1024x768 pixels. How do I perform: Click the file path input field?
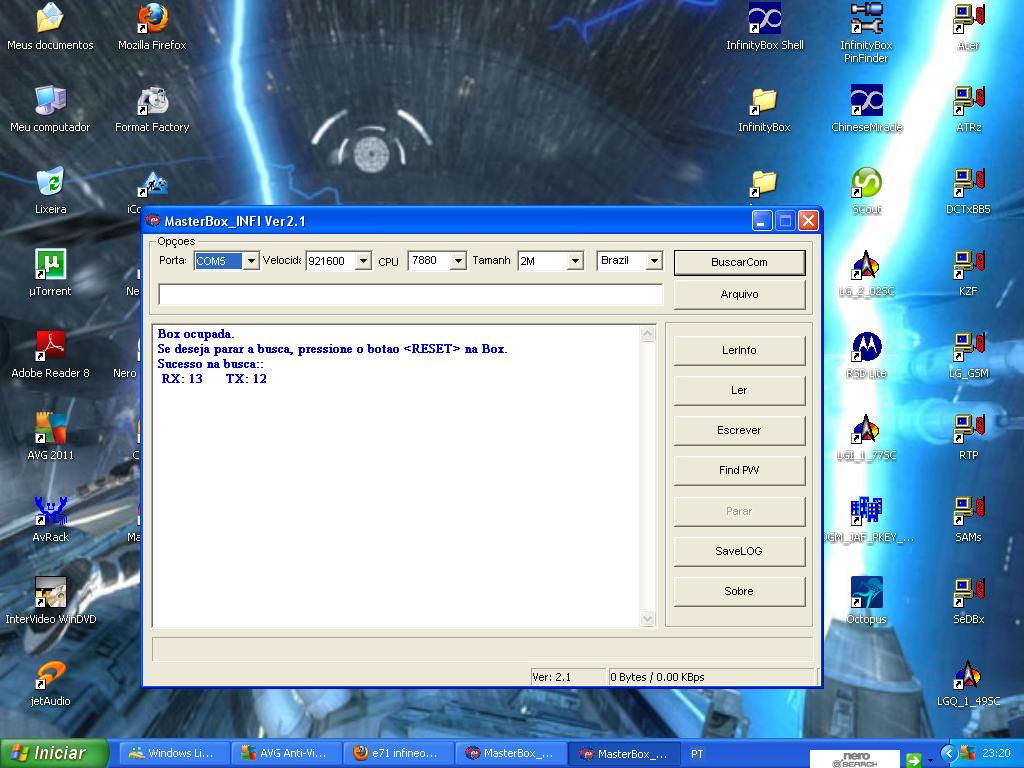[410, 294]
